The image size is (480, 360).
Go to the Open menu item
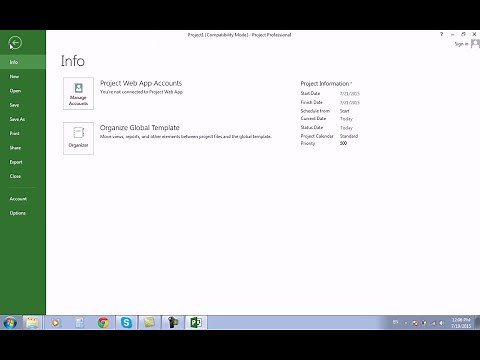point(23,91)
